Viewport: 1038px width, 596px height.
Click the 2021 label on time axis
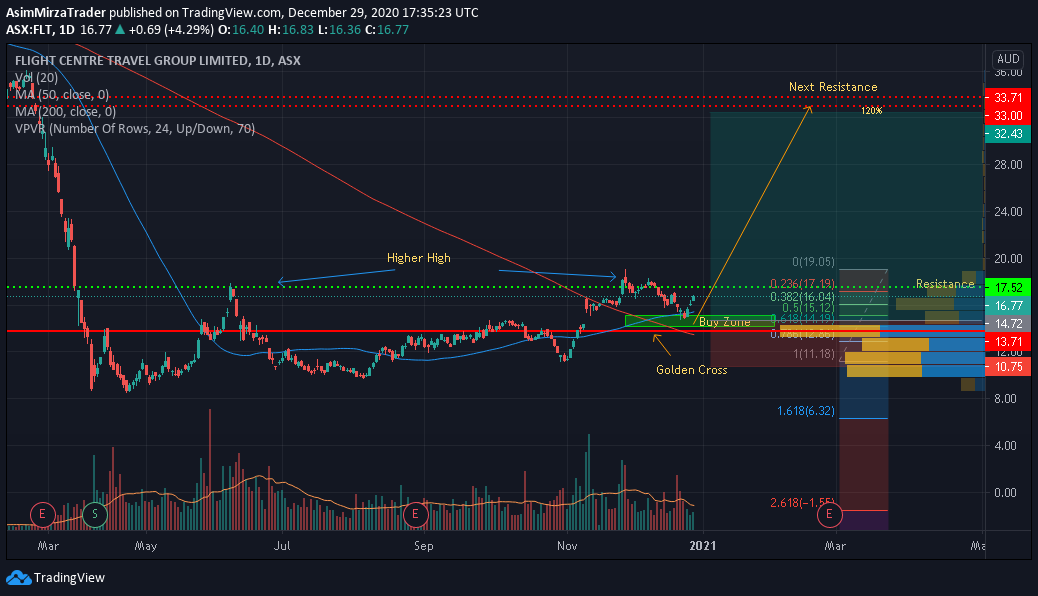[703, 546]
